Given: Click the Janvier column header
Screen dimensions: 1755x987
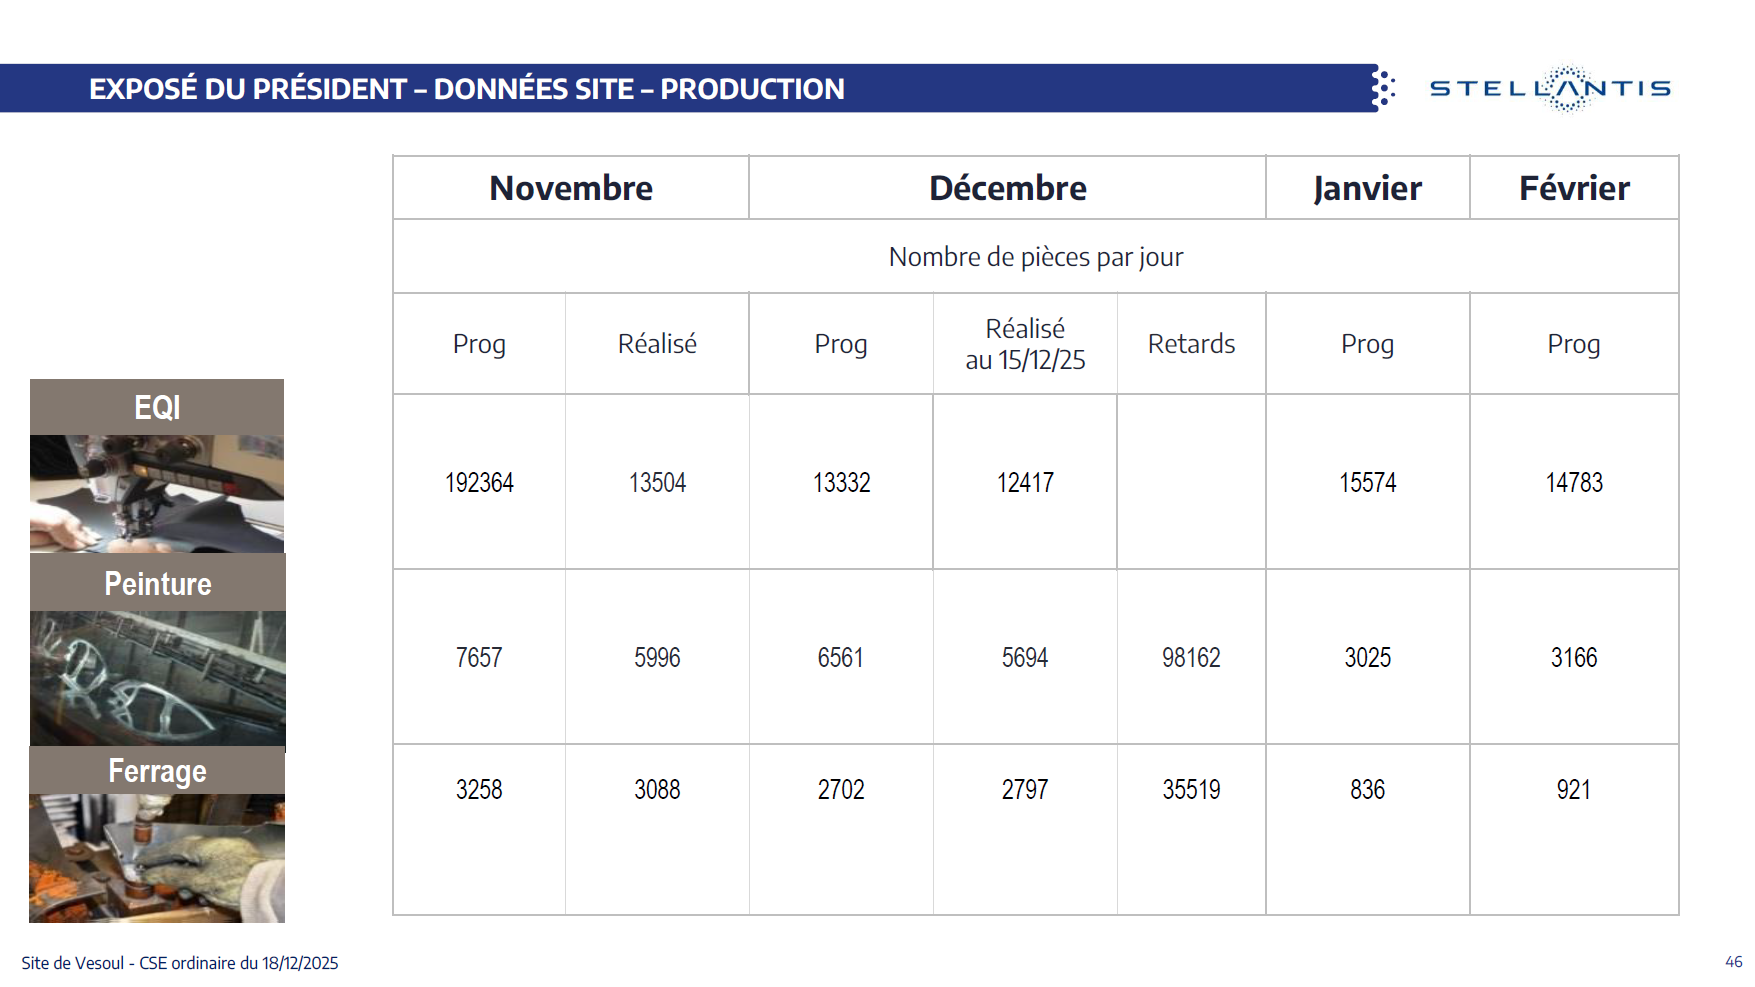Looking at the screenshot, I should [1367, 188].
